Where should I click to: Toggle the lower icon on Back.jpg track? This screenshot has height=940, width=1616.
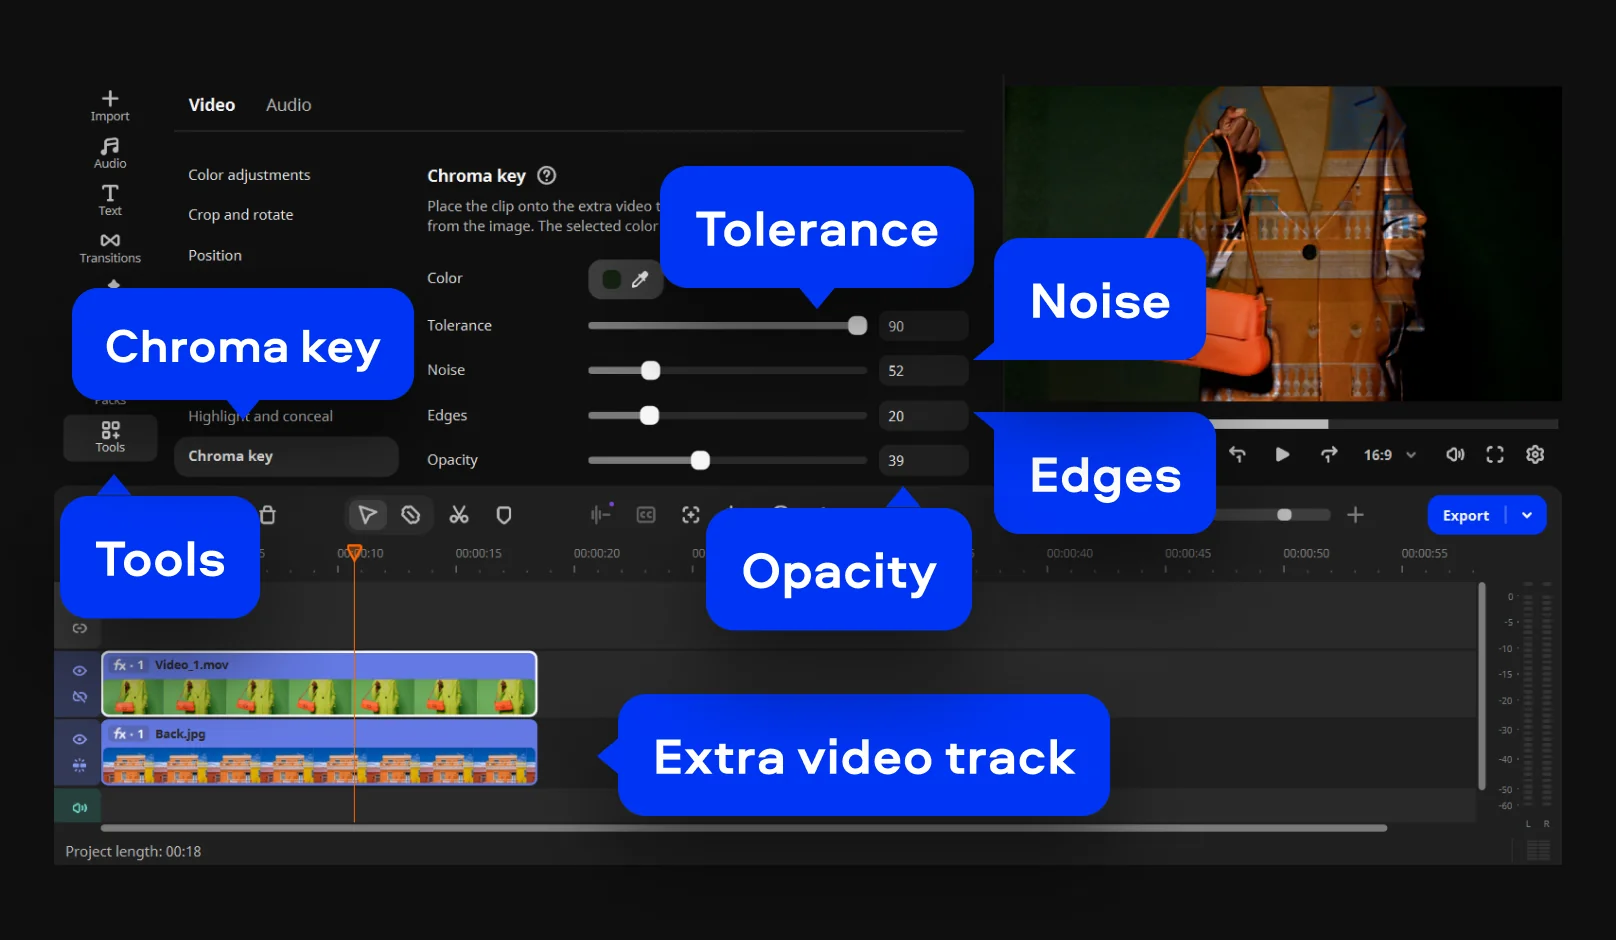point(80,766)
